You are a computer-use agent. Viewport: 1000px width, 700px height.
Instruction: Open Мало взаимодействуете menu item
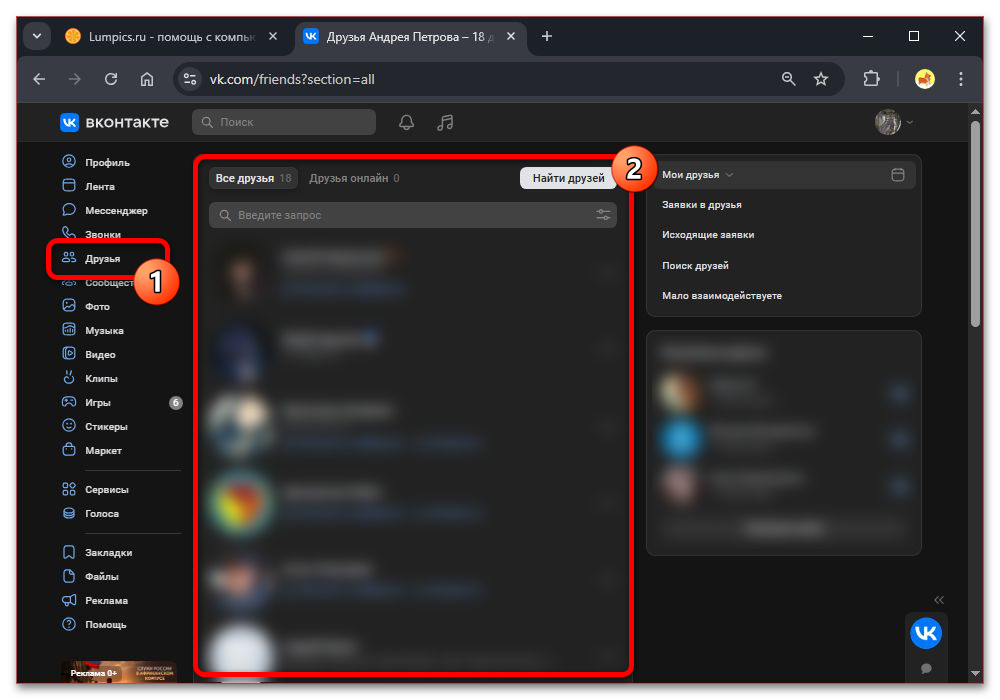[722, 295]
